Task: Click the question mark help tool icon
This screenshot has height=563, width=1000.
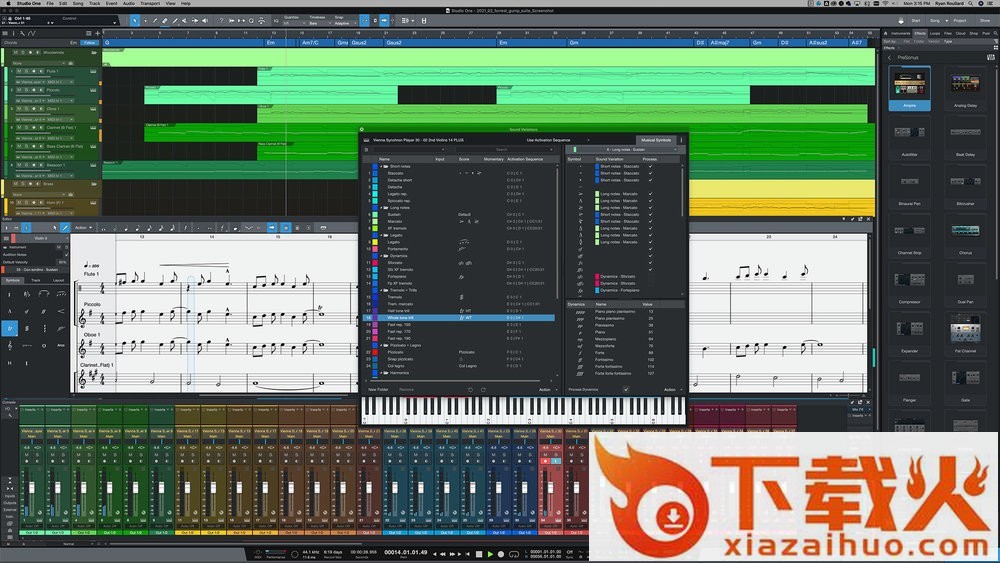Action: 221,20
